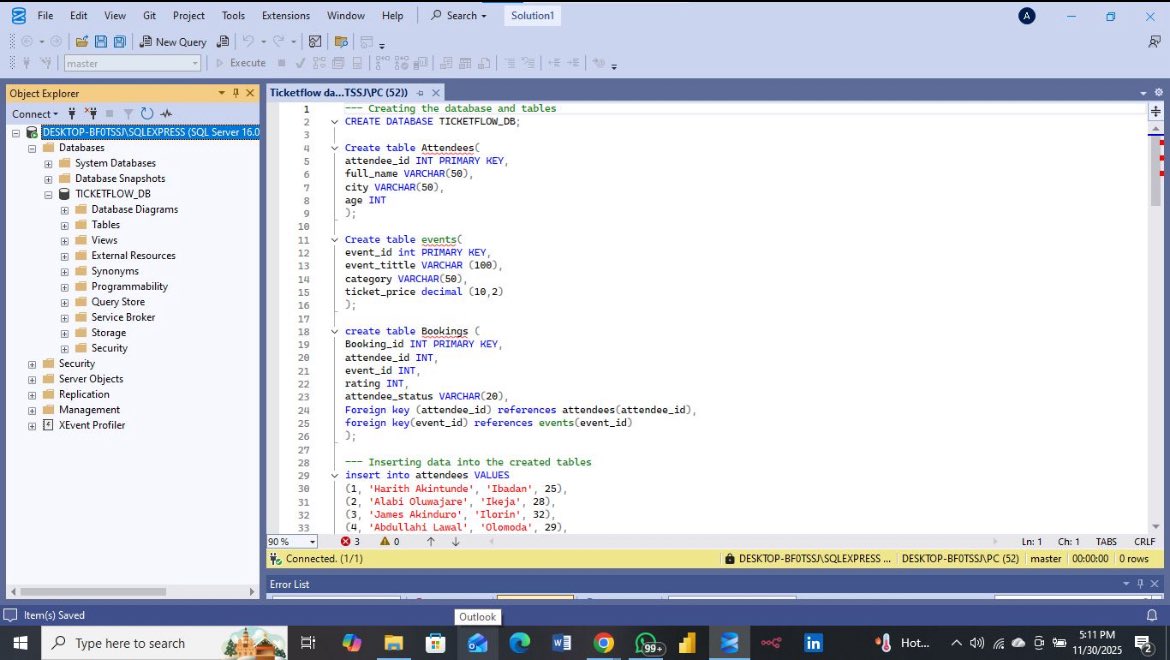Open the Extensions menu
1170x660 pixels.
pyautogui.click(x=286, y=15)
